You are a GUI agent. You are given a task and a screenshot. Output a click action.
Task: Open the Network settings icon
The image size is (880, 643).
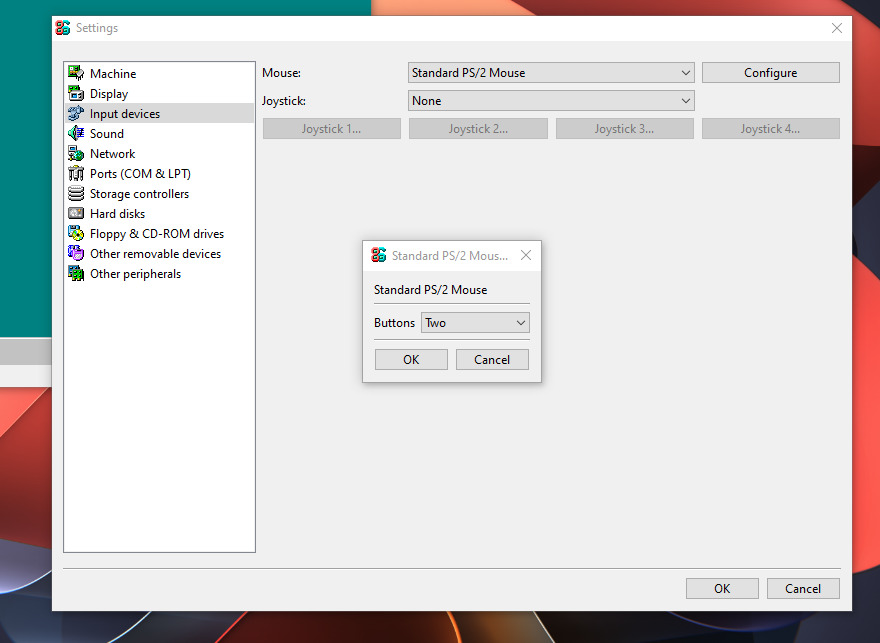click(x=76, y=153)
